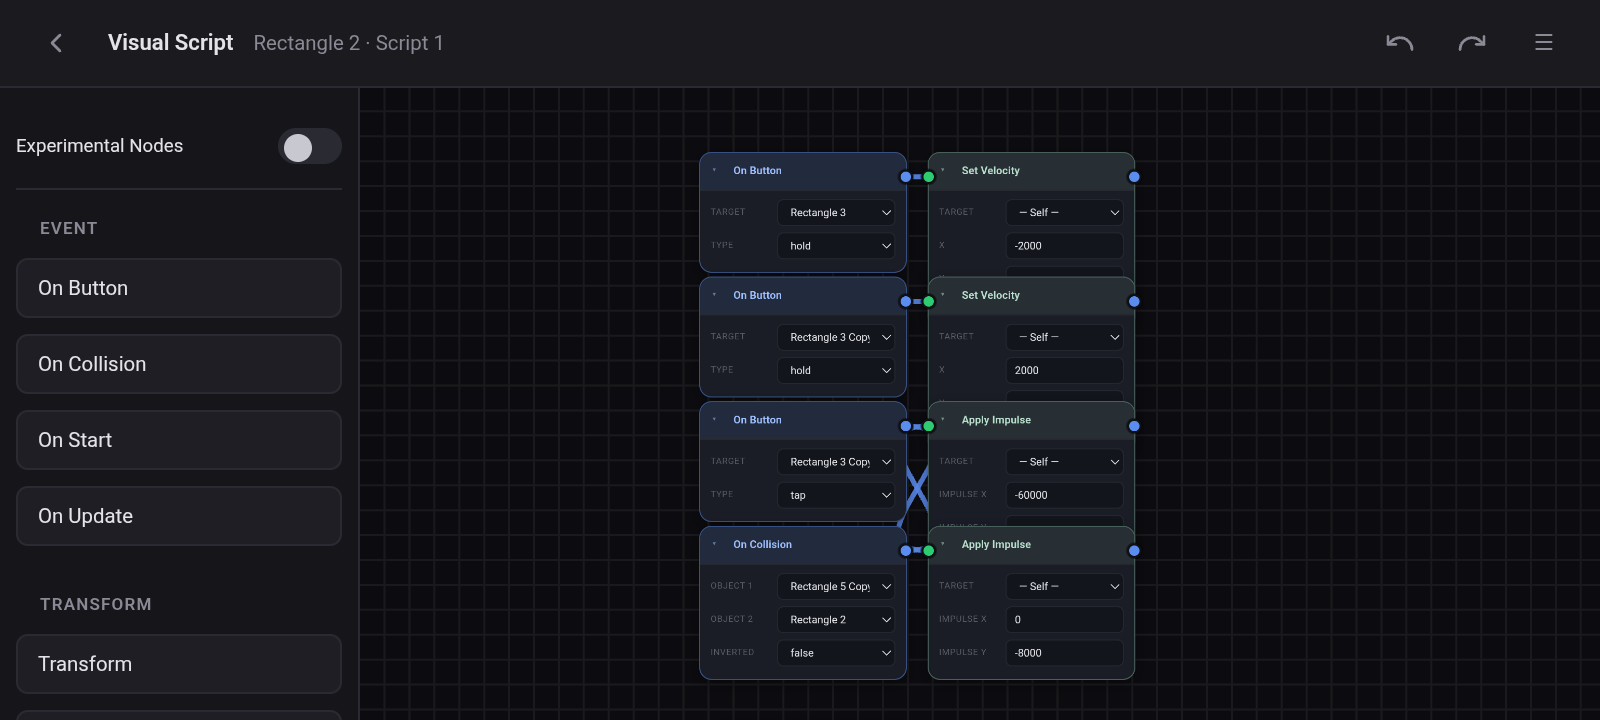Collapse the Apply Impulse node with Impulse Y -8000

(943, 544)
